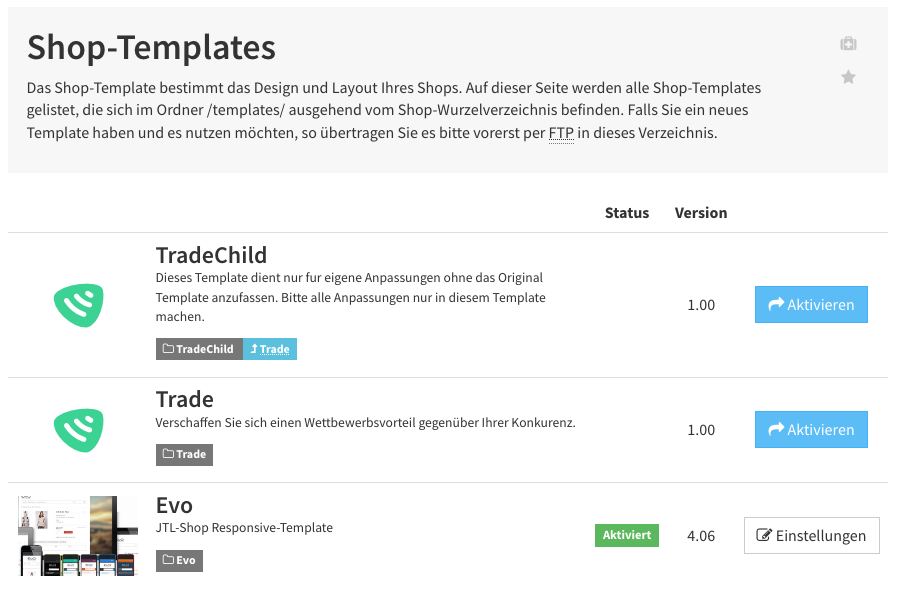Open Einstellungen for Evo template

tap(811, 536)
